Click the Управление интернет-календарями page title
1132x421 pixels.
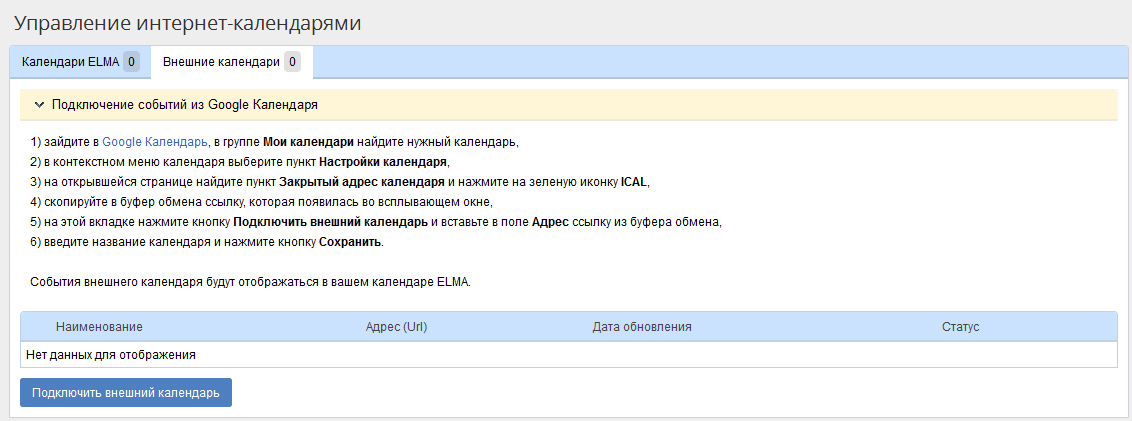(x=188, y=23)
